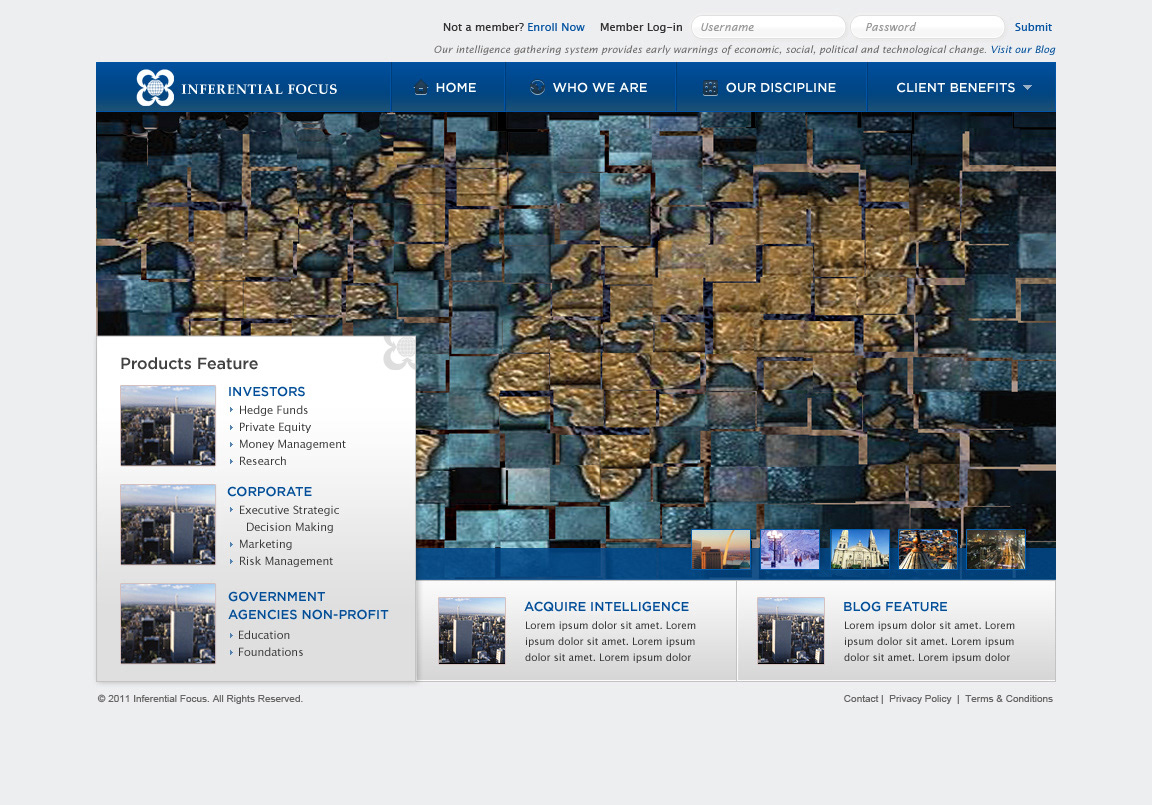Expand the Client Benefits dropdown arrow
The height and width of the screenshot is (805, 1152).
[x=1027, y=87]
